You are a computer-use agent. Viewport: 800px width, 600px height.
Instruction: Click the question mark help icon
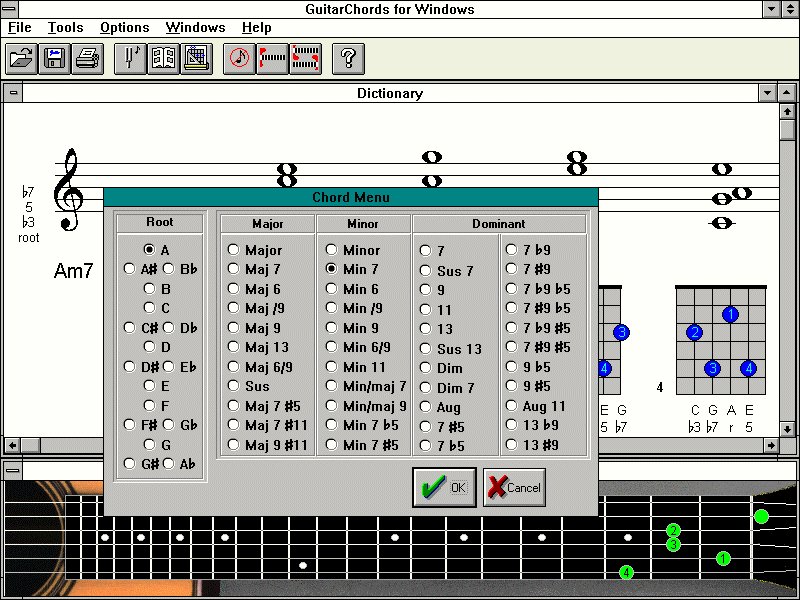pyautogui.click(x=348, y=59)
